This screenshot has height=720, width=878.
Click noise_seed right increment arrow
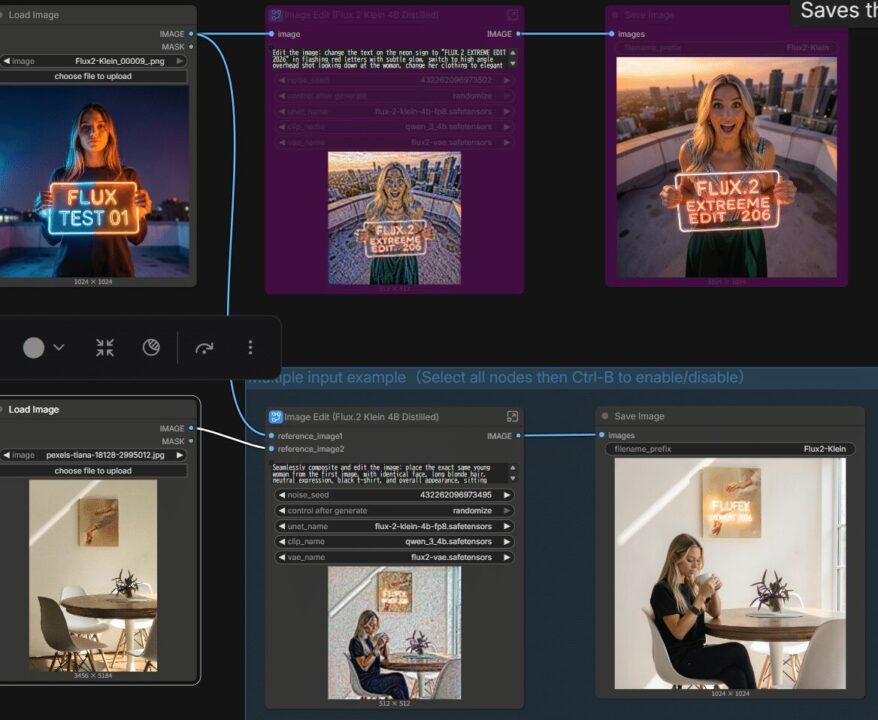(507, 495)
